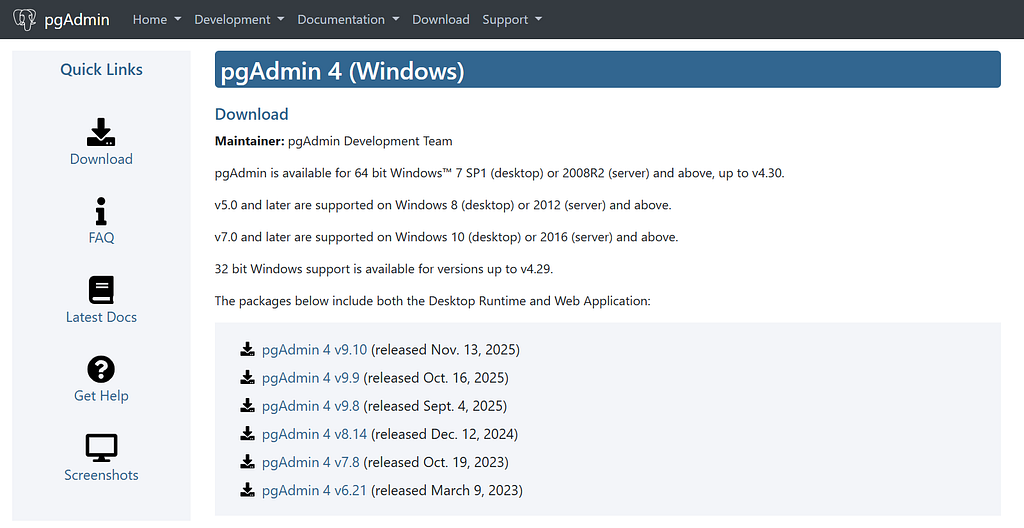1024x528 pixels.
Task: Click the FAQ info icon
Action: [x=101, y=211]
